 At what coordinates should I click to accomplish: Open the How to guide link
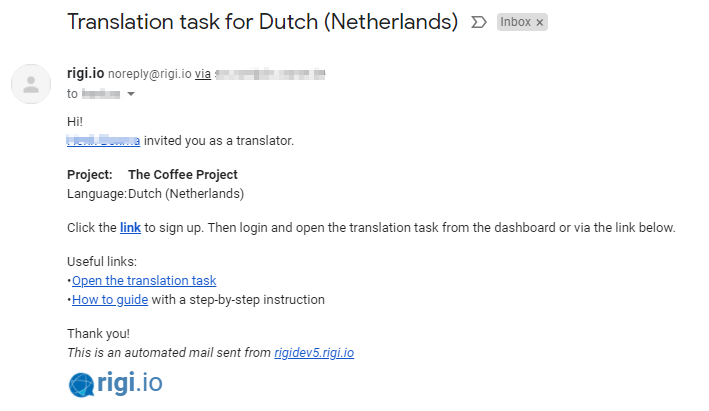click(110, 300)
